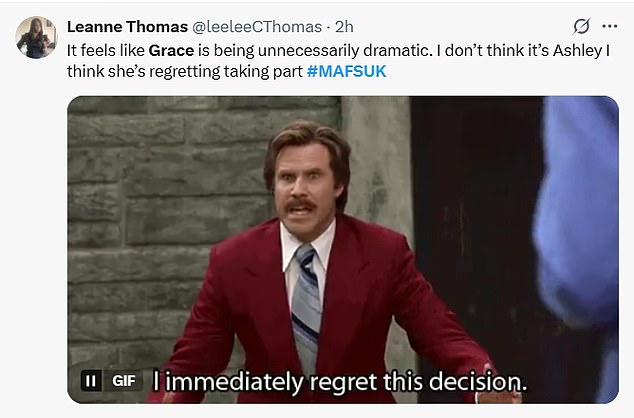Click the GIF caption about regretting this decision

339,381
